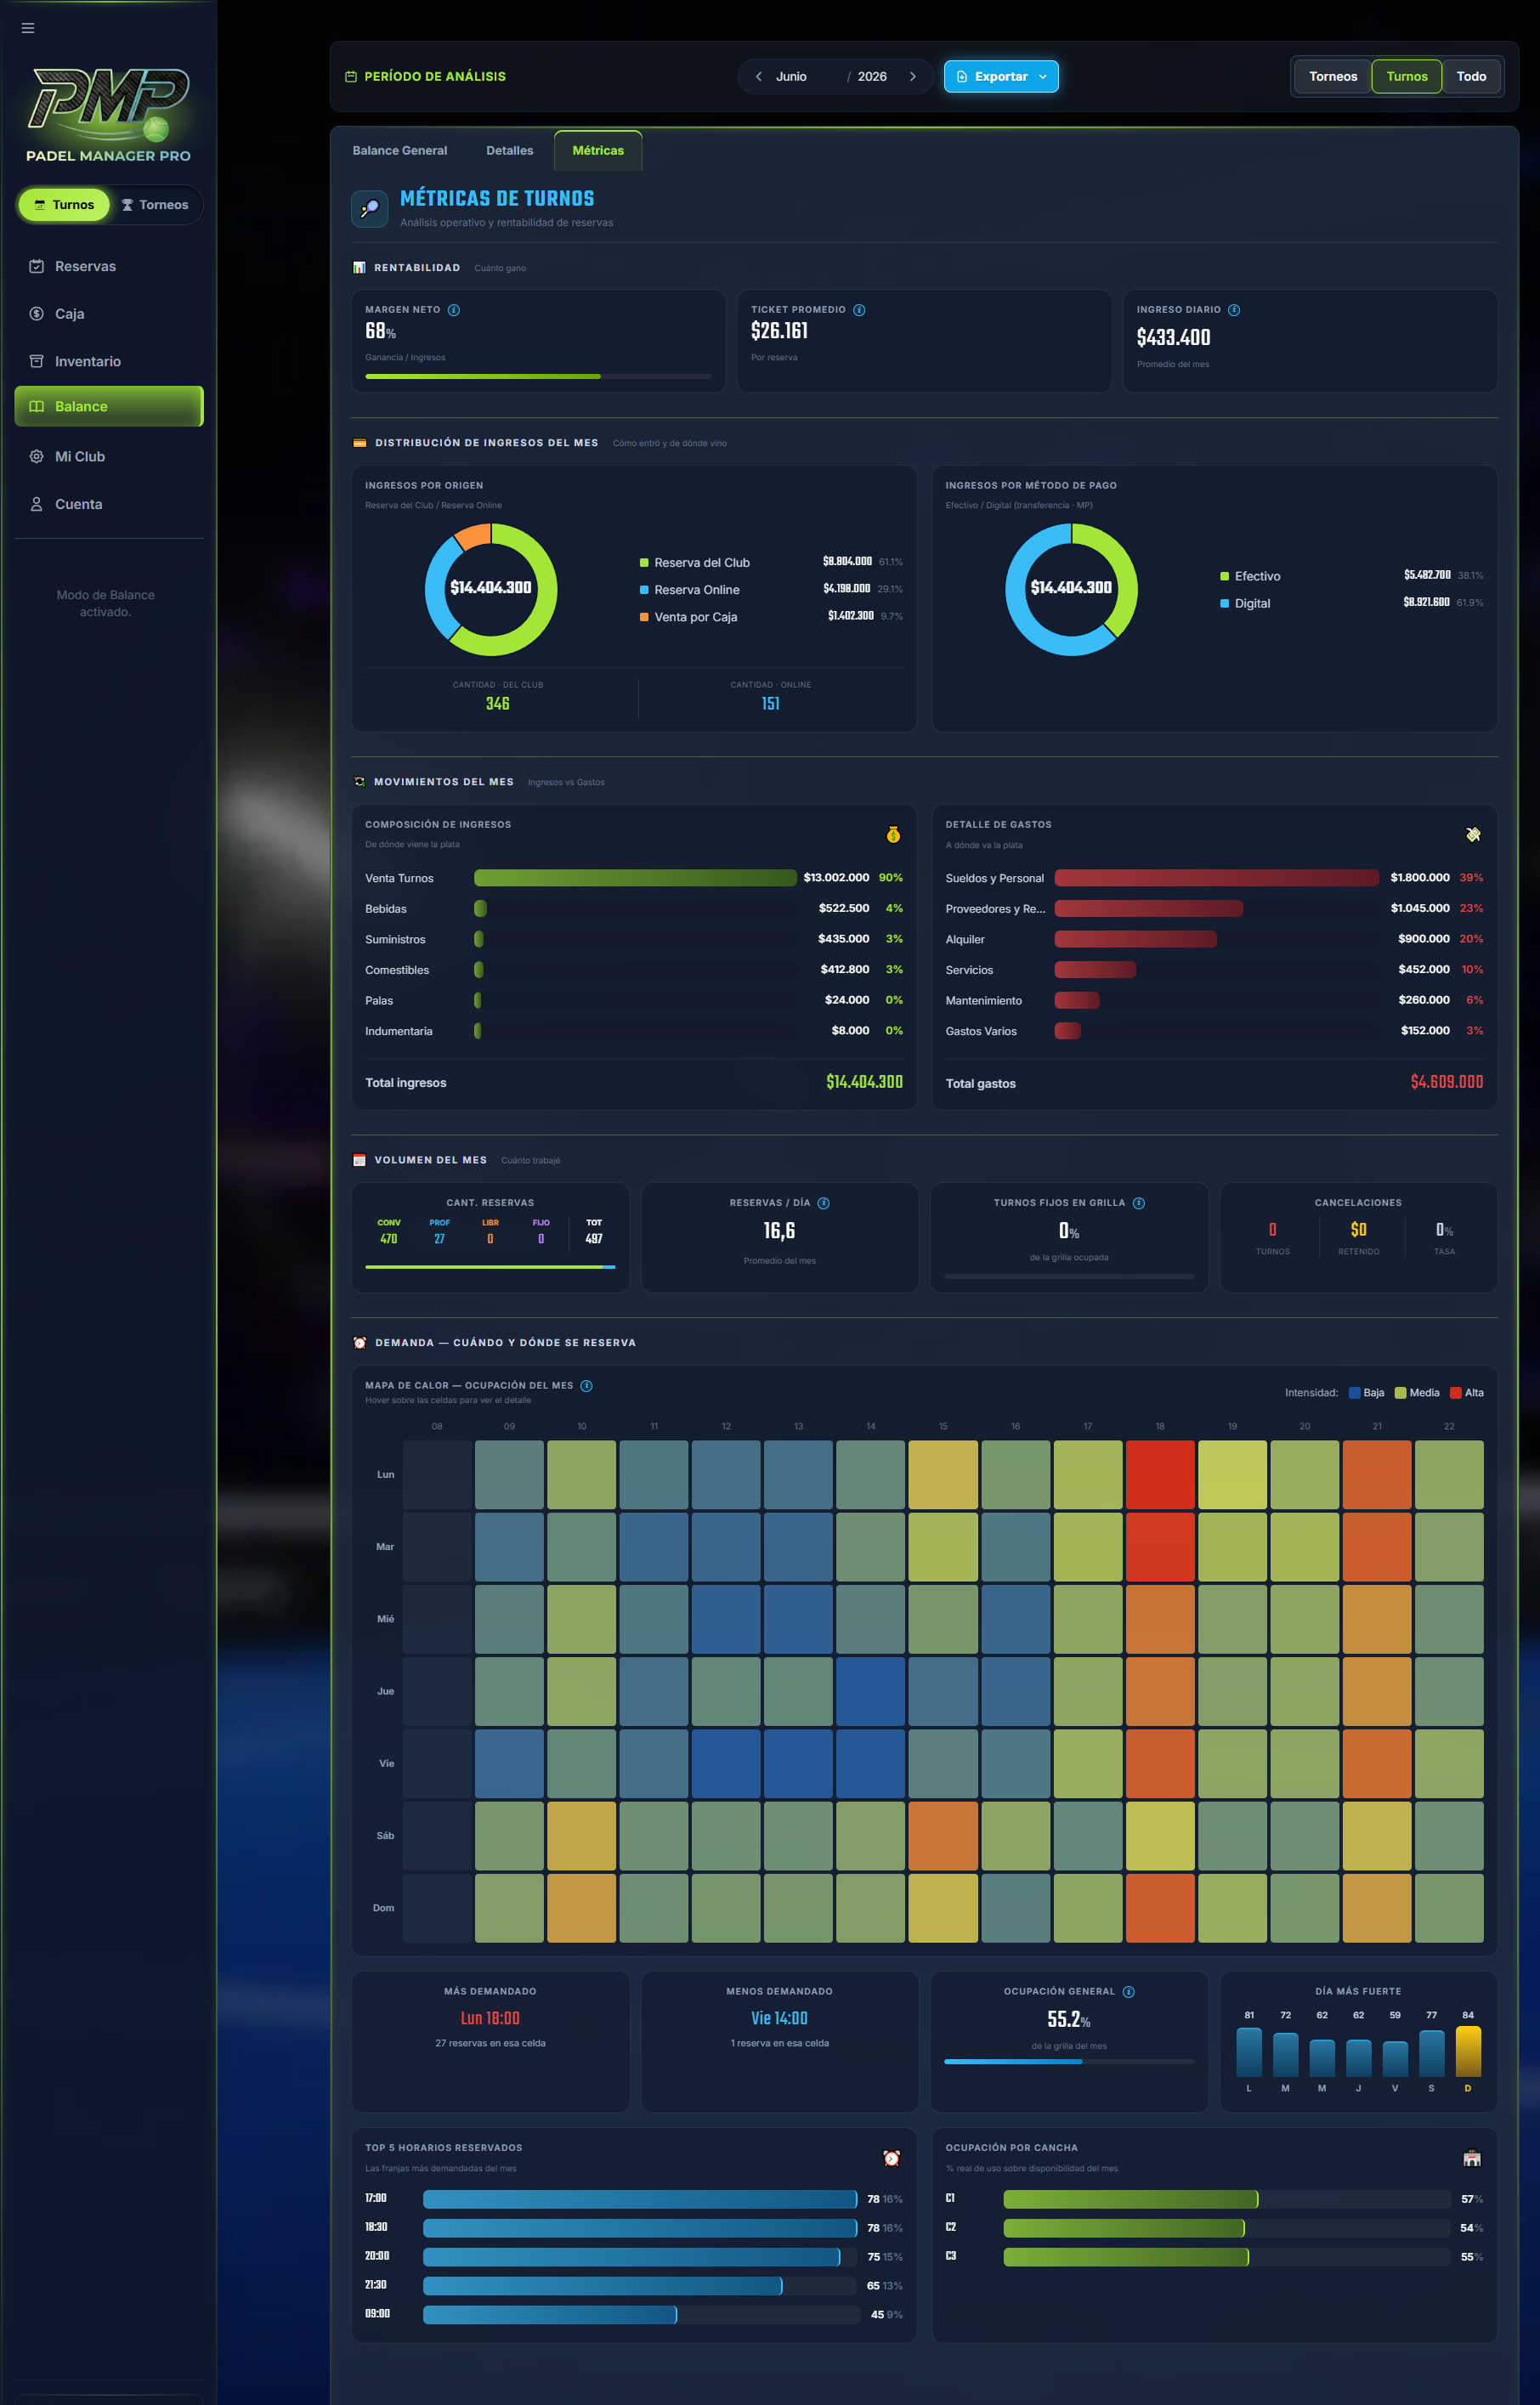Click info icon next to Margen Neto
Image resolution: width=1540 pixels, height=2405 pixels.
point(454,310)
